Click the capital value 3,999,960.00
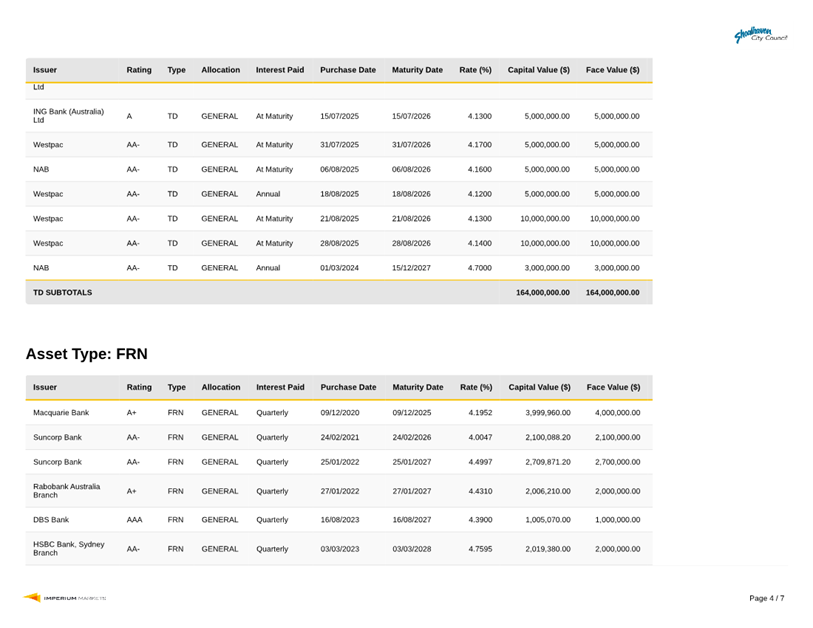The width and height of the screenshot is (813, 628). click(x=546, y=412)
